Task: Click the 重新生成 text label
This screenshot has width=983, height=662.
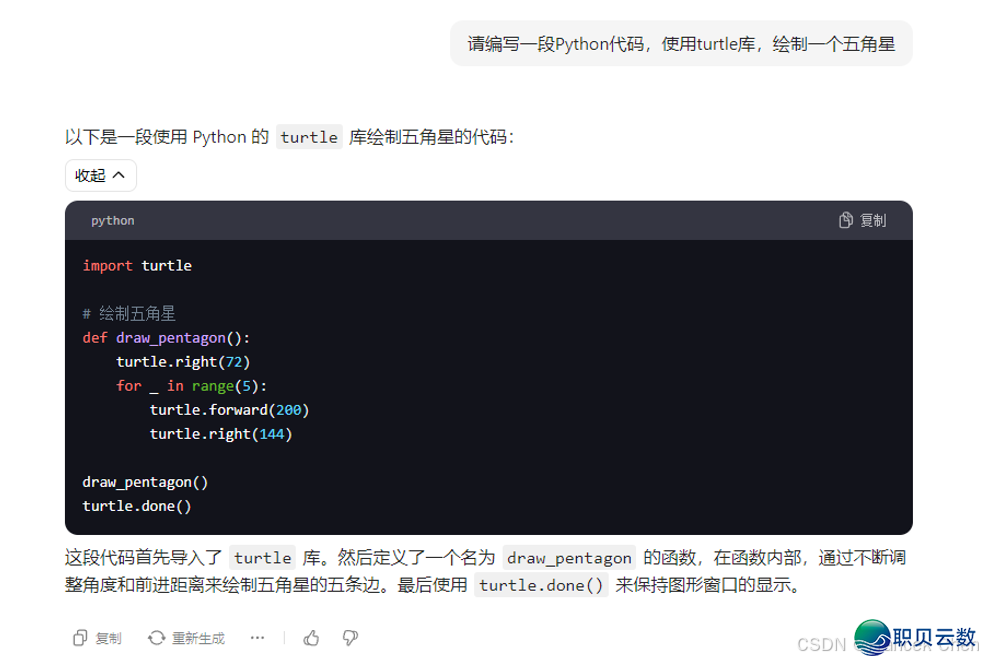Action: [198, 638]
